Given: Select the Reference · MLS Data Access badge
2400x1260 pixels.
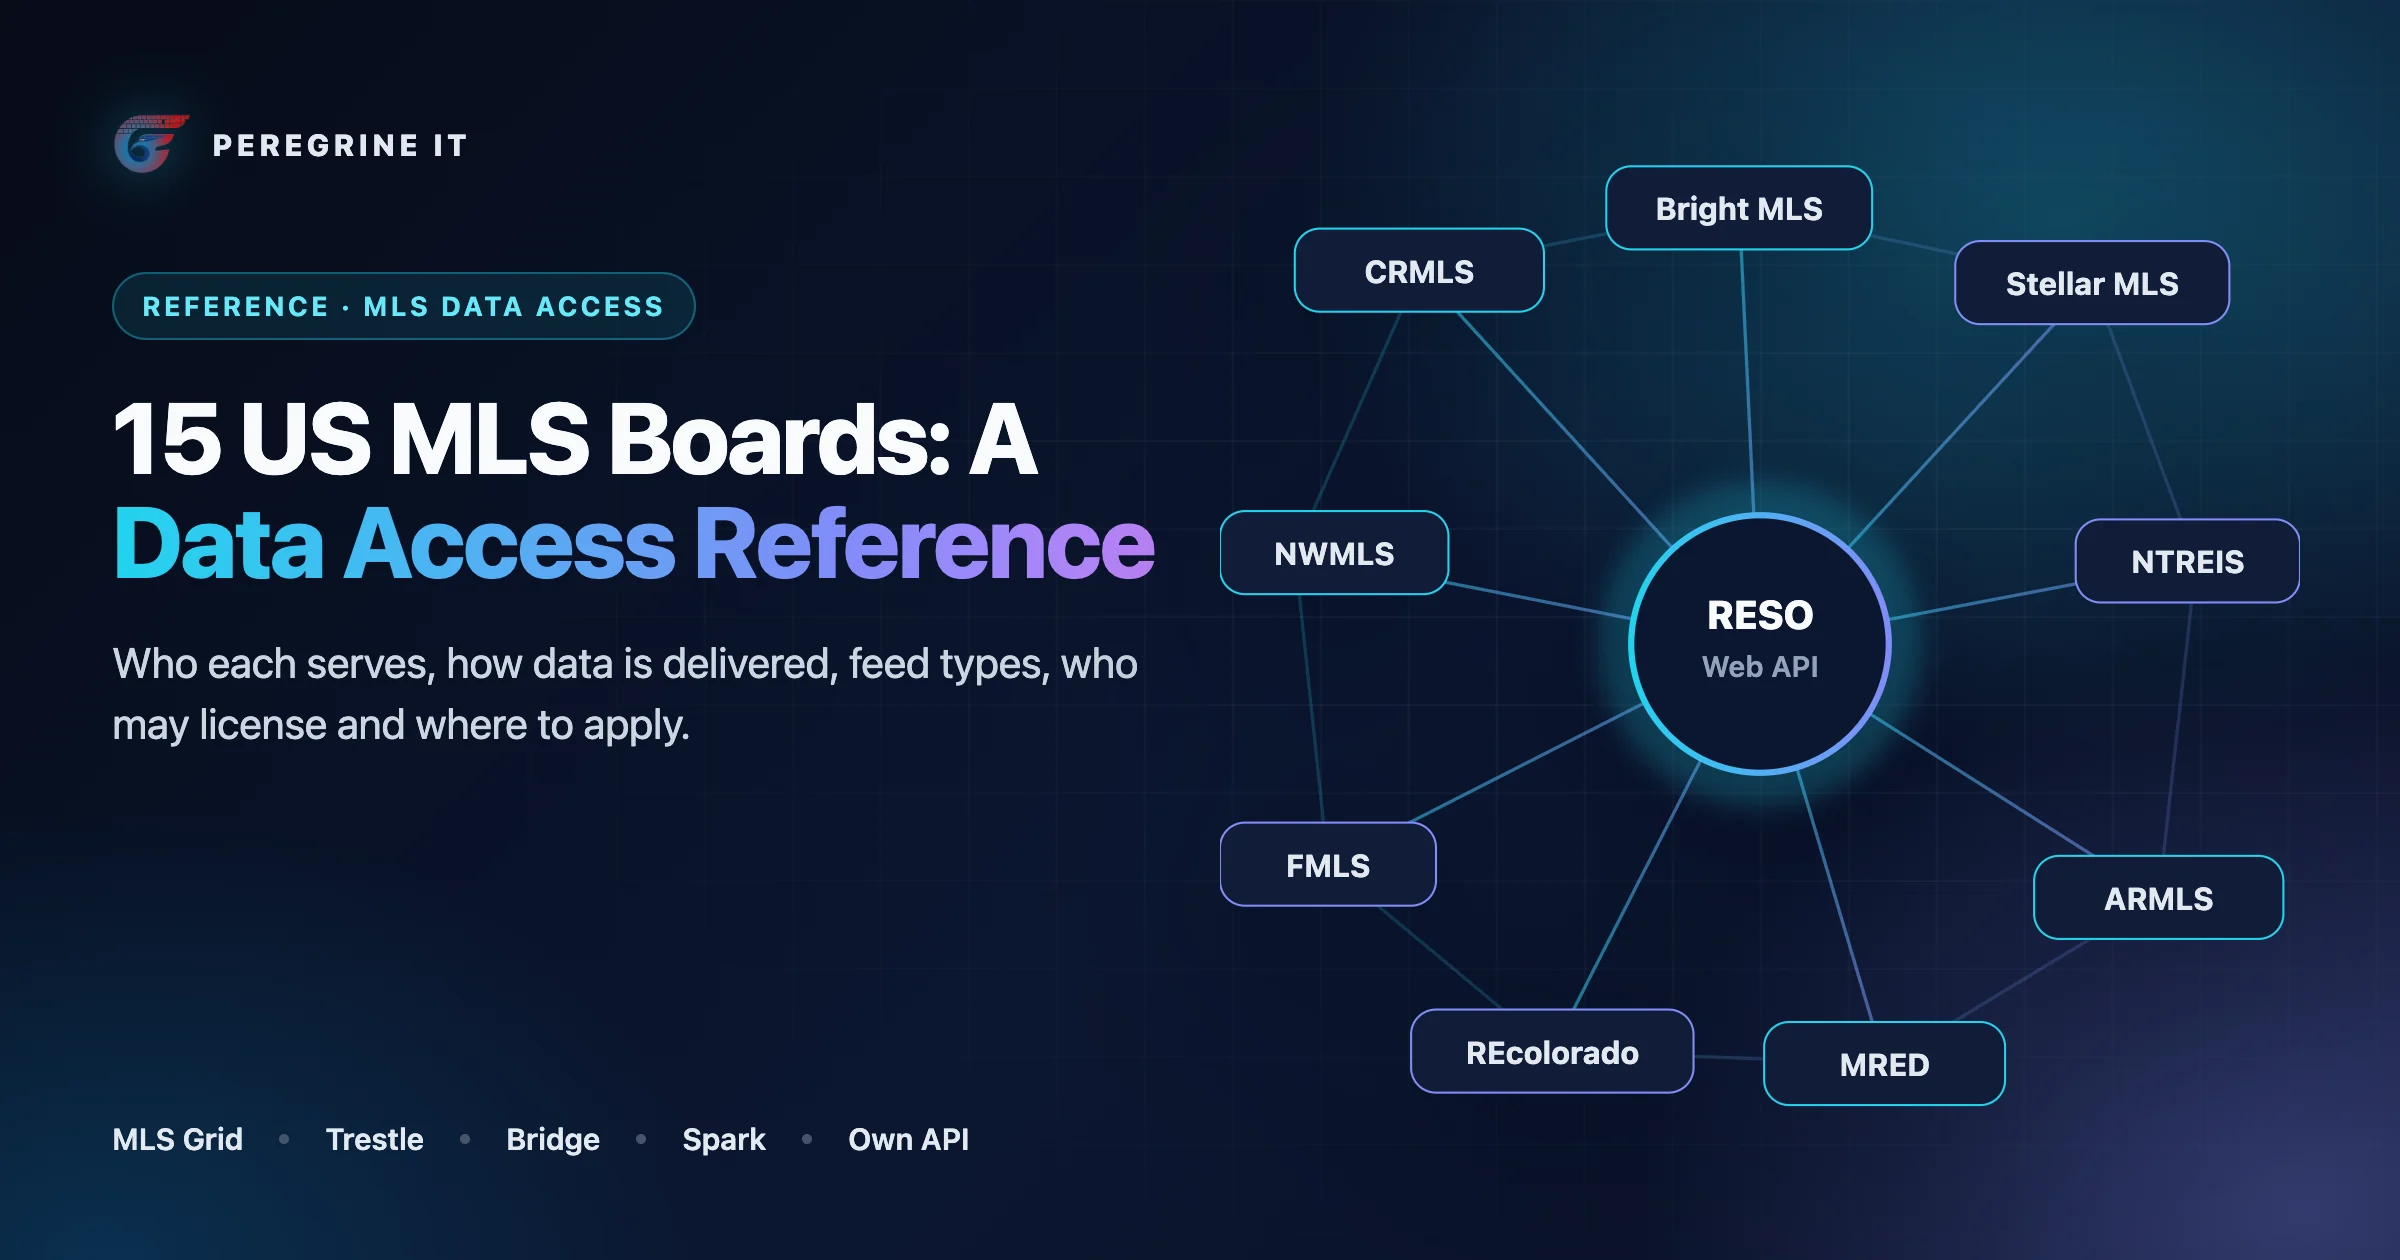Looking at the screenshot, I should click(404, 306).
